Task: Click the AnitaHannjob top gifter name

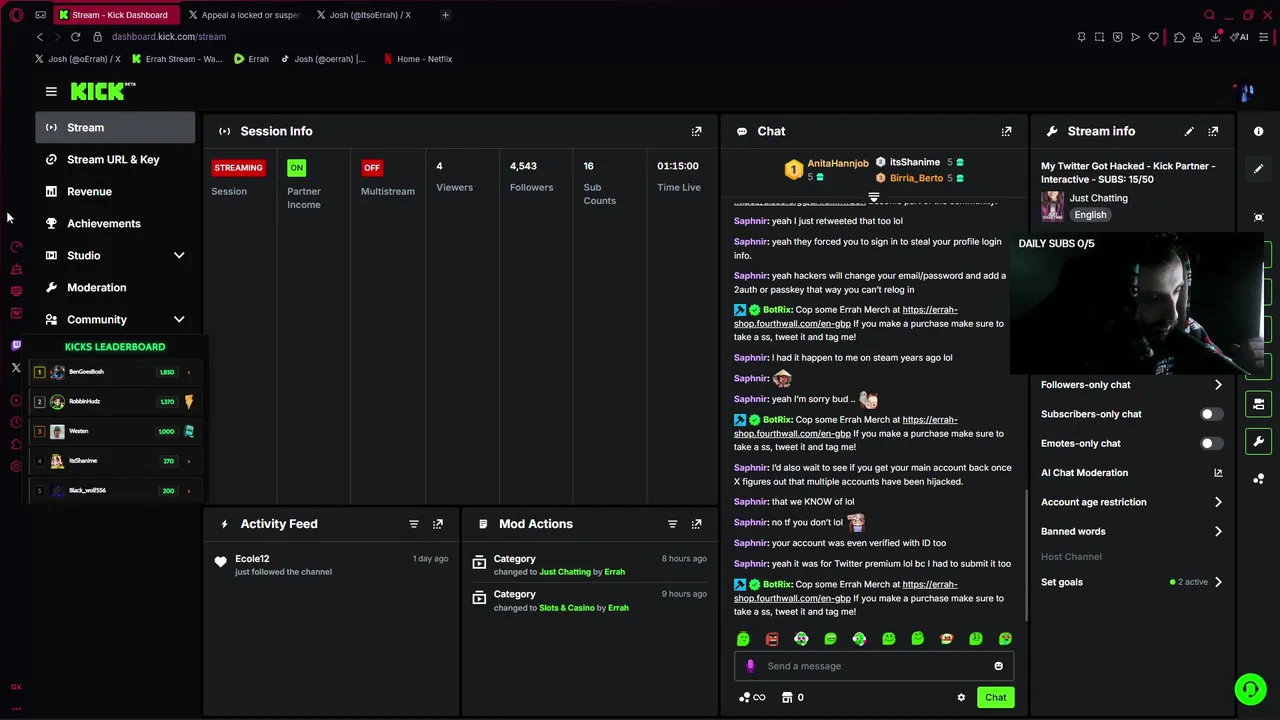Action: pos(838,163)
